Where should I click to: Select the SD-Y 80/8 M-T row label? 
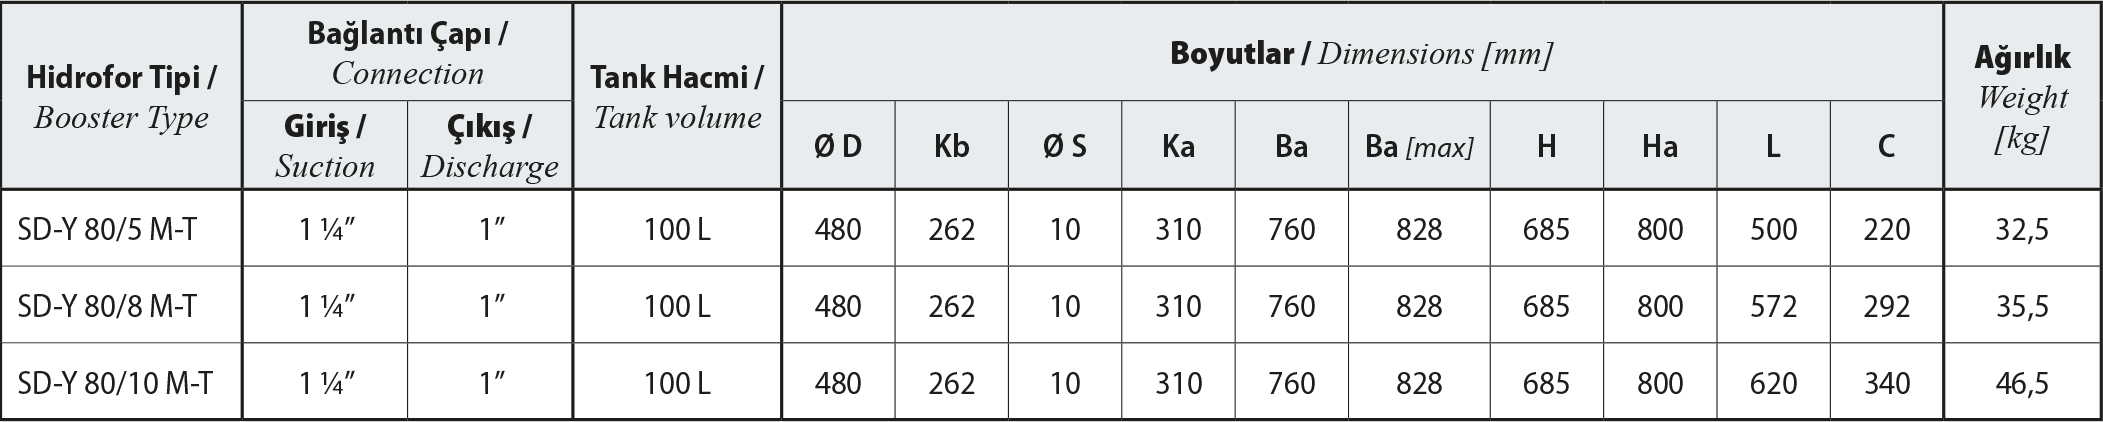click(x=107, y=306)
